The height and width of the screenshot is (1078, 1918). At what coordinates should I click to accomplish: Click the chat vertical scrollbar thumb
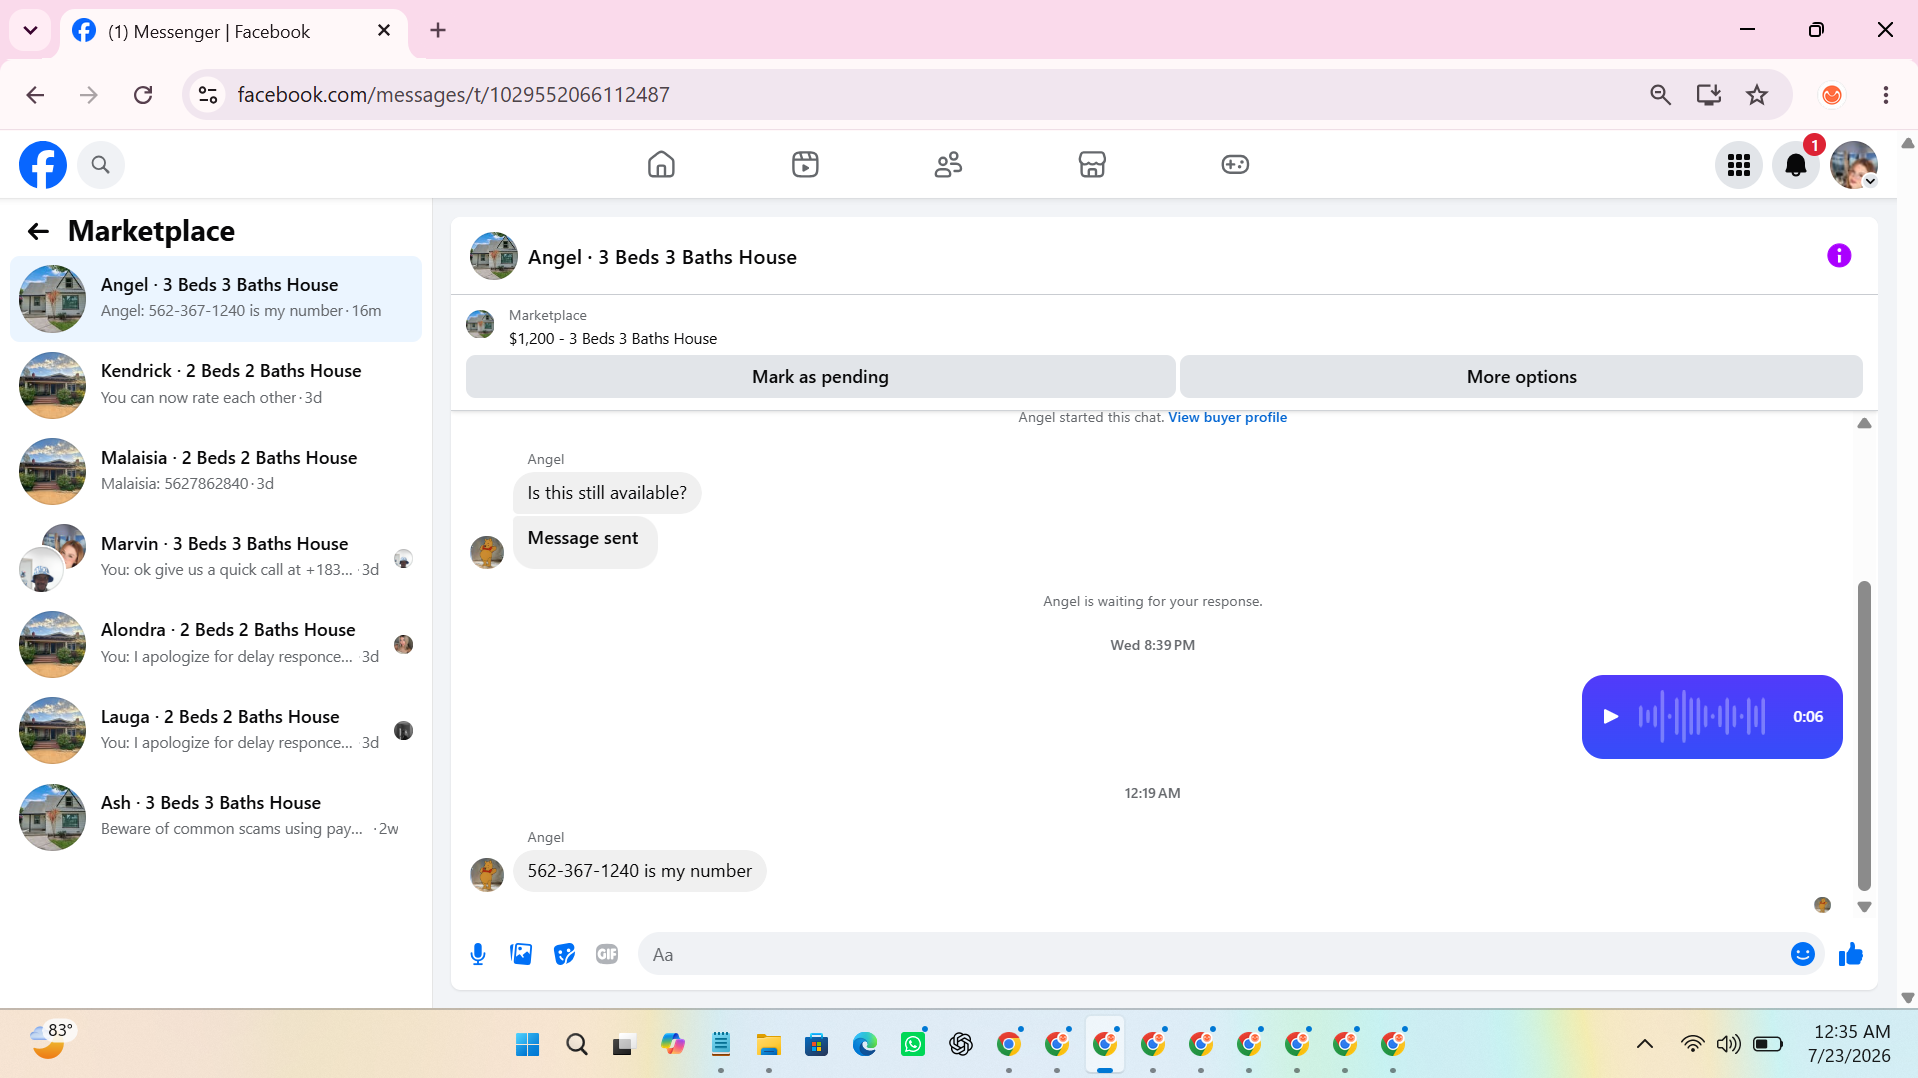click(x=1864, y=735)
